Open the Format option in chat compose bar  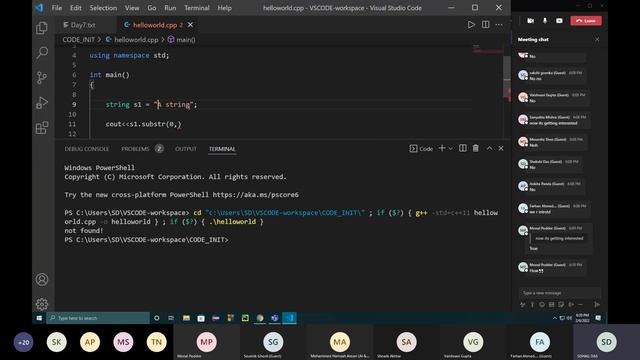522,304
